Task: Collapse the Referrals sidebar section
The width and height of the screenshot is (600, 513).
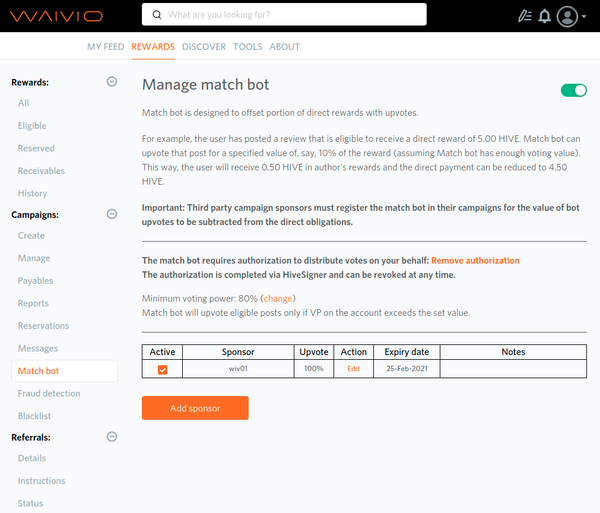Action: pyautogui.click(x=112, y=436)
